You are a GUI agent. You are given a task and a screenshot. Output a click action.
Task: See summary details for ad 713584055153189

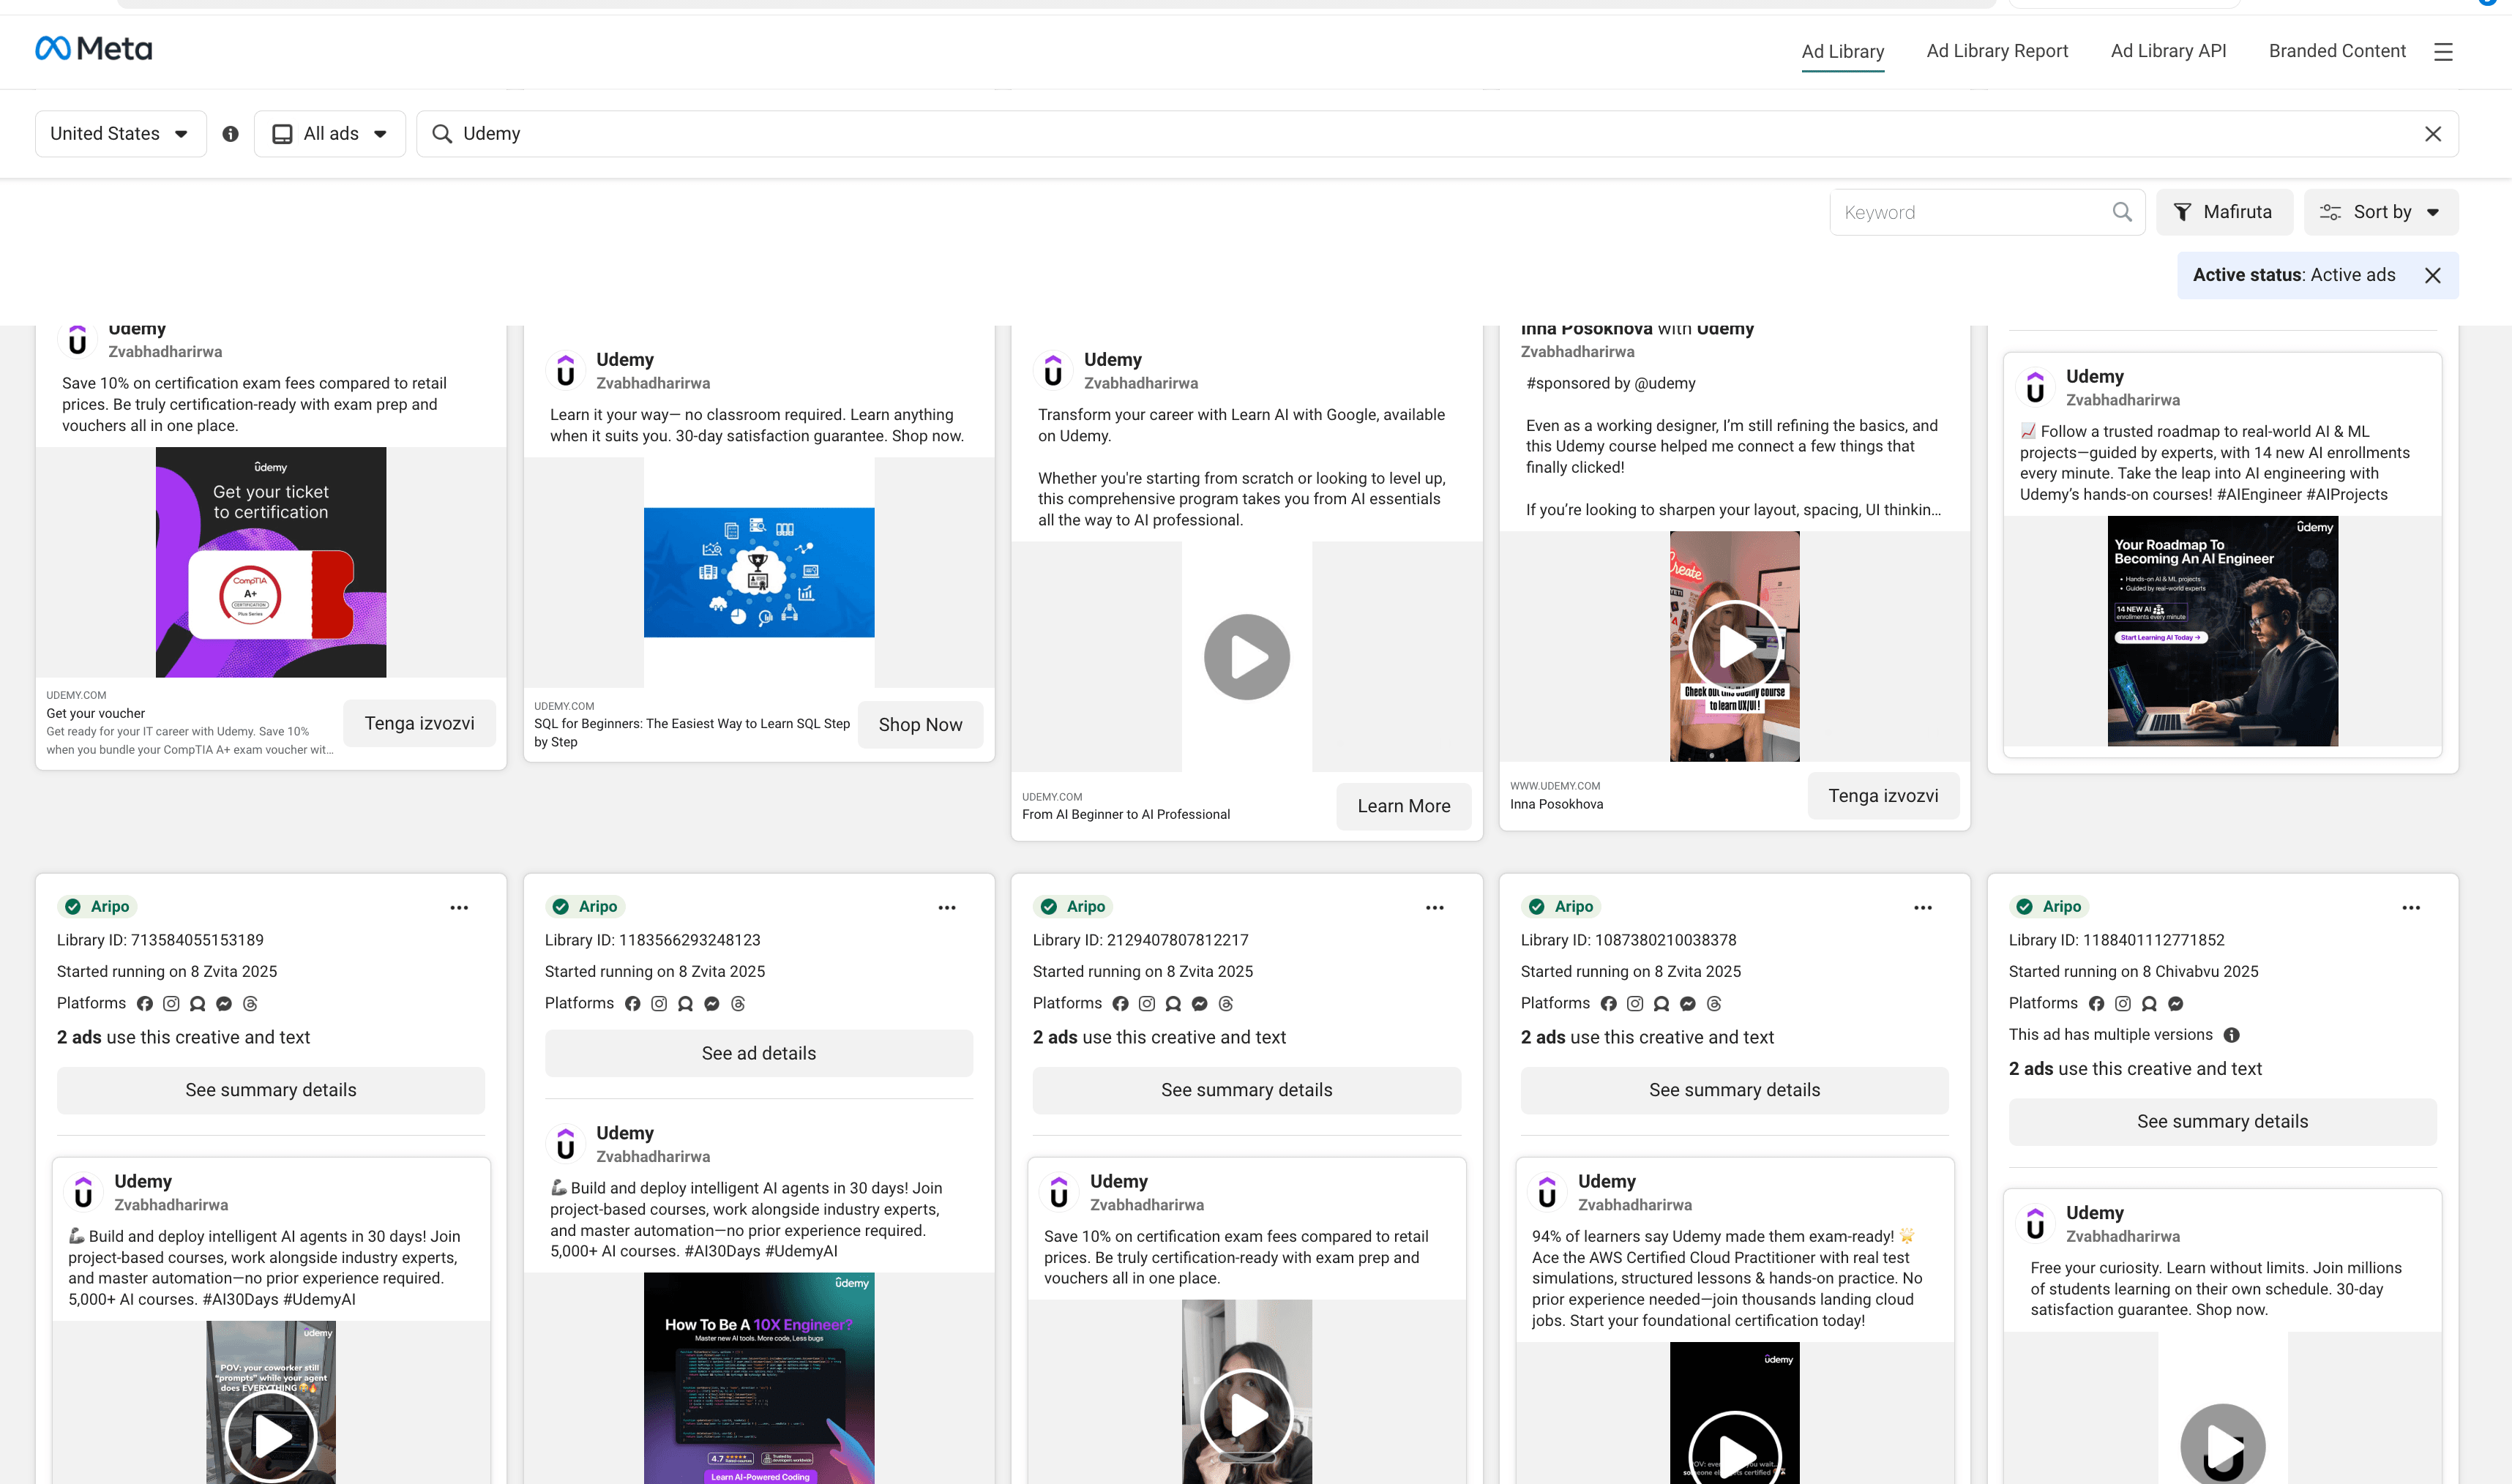(270, 1090)
